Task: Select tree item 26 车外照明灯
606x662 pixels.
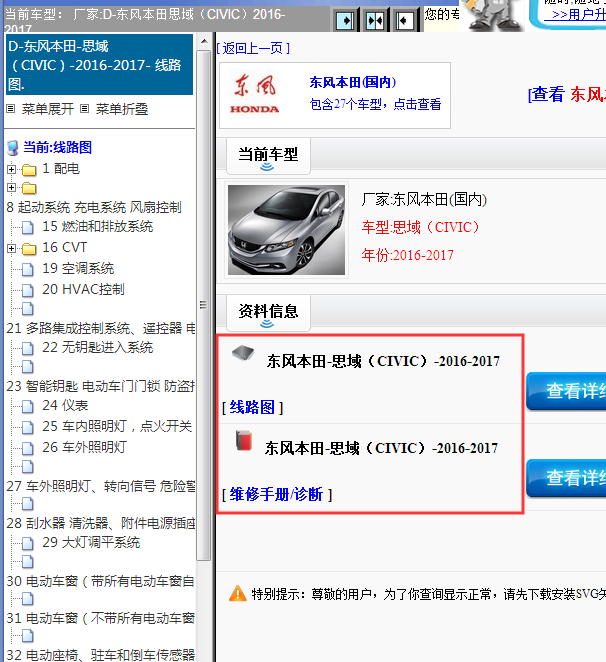Action: coord(84,448)
